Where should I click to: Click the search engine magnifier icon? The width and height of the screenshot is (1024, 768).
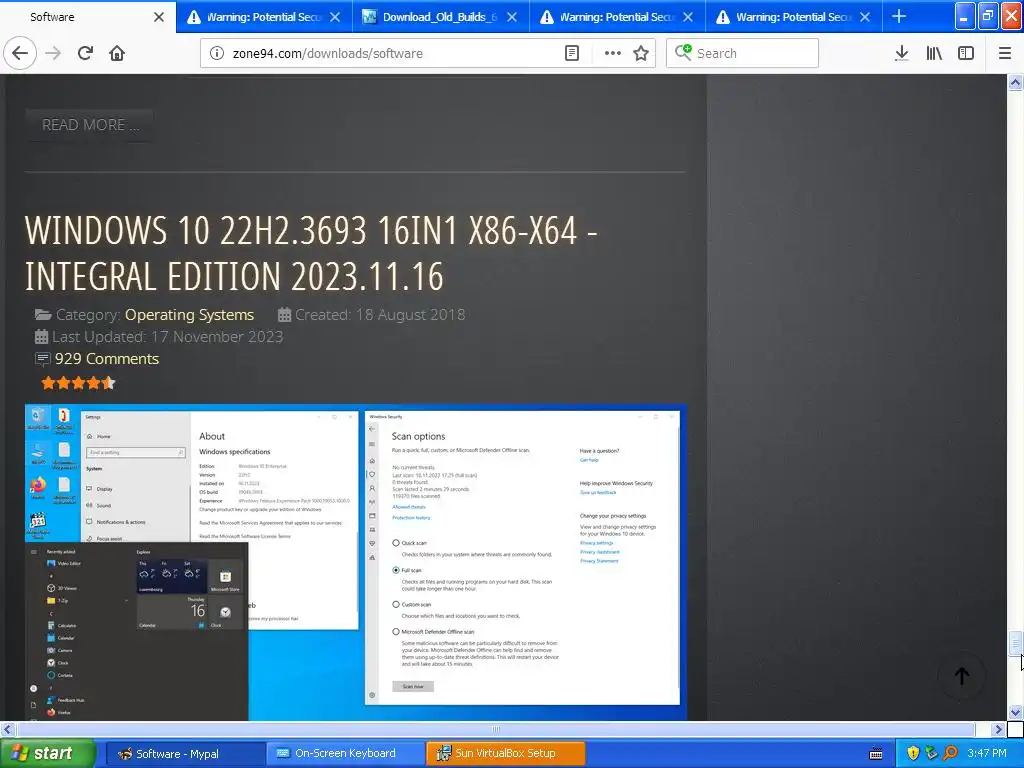682,52
